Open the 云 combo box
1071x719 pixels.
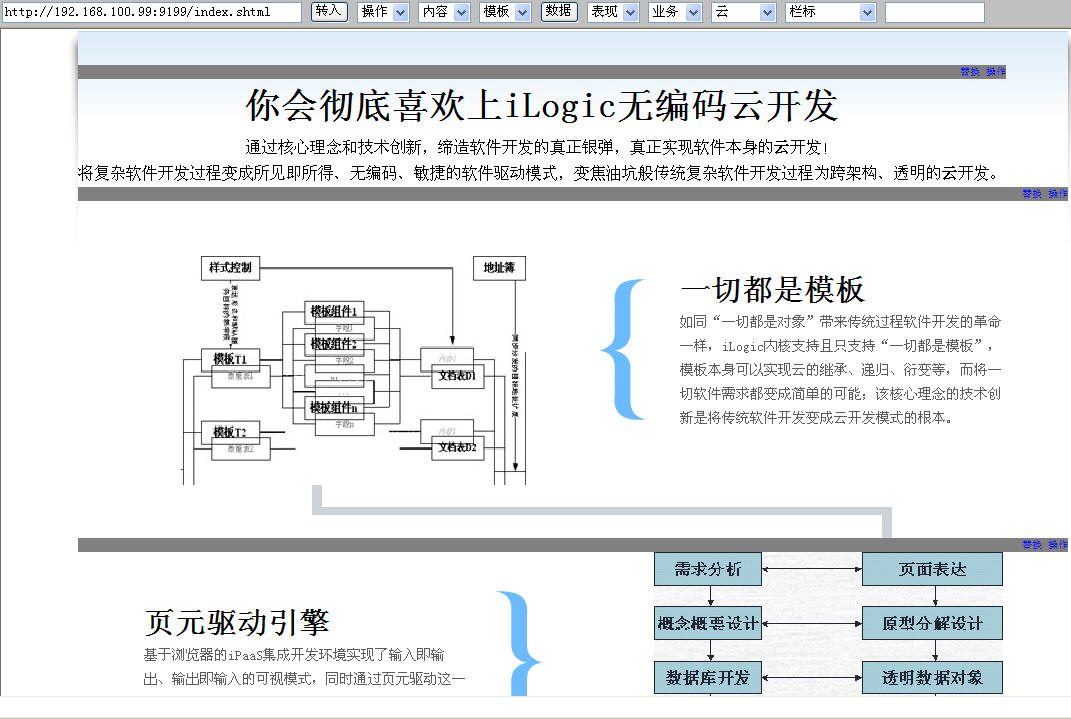[743, 12]
